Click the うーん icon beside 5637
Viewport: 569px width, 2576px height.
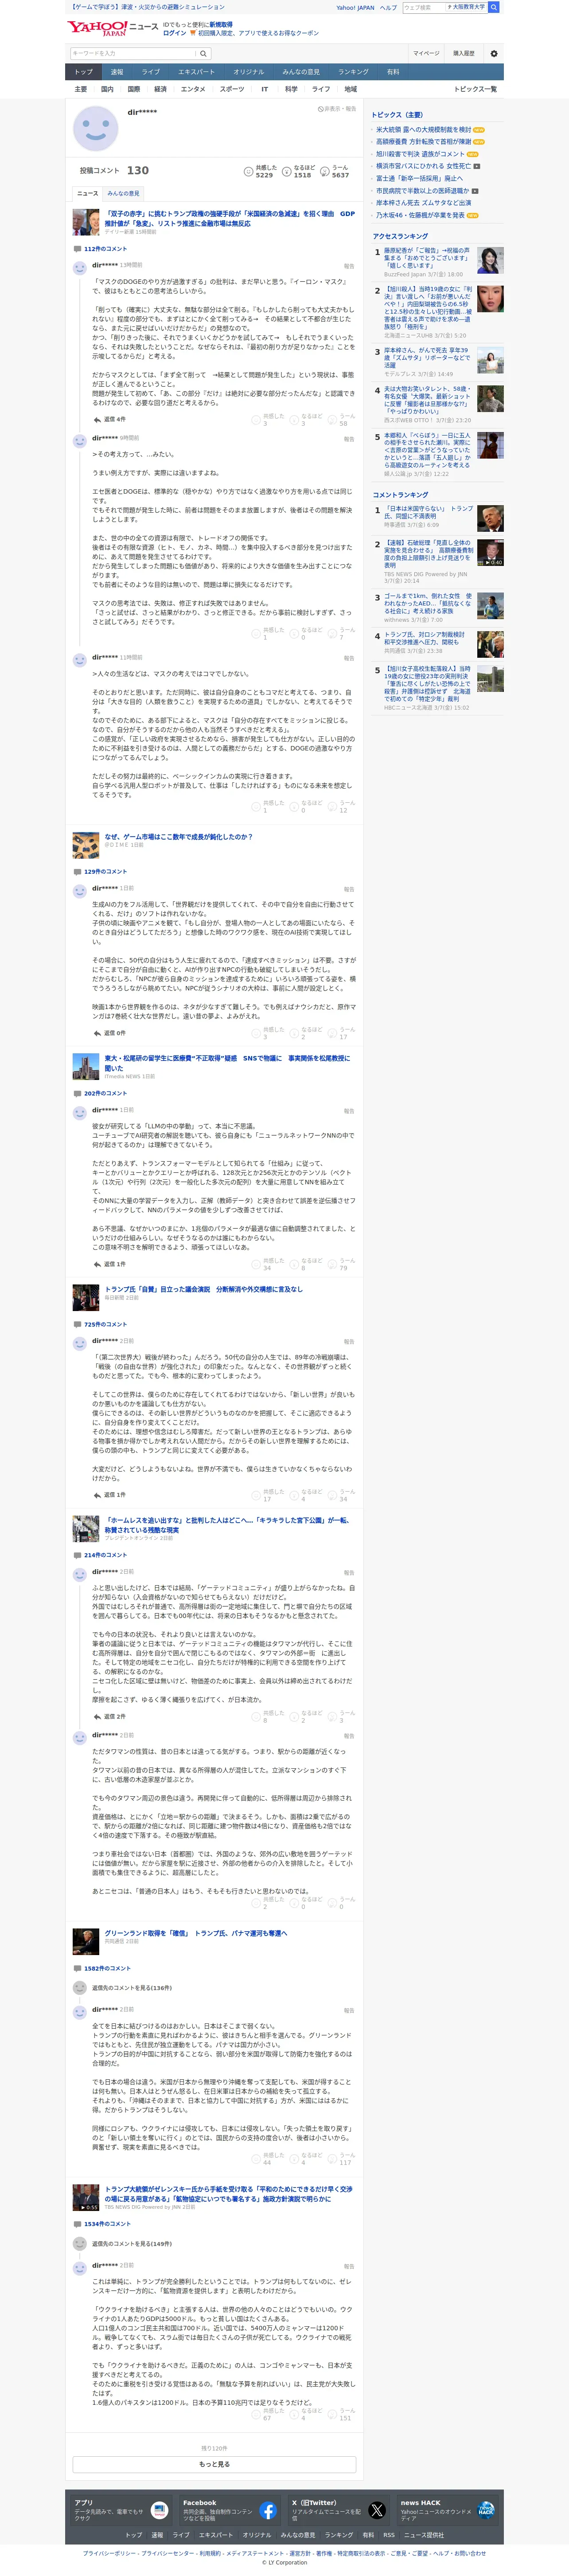(x=325, y=171)
